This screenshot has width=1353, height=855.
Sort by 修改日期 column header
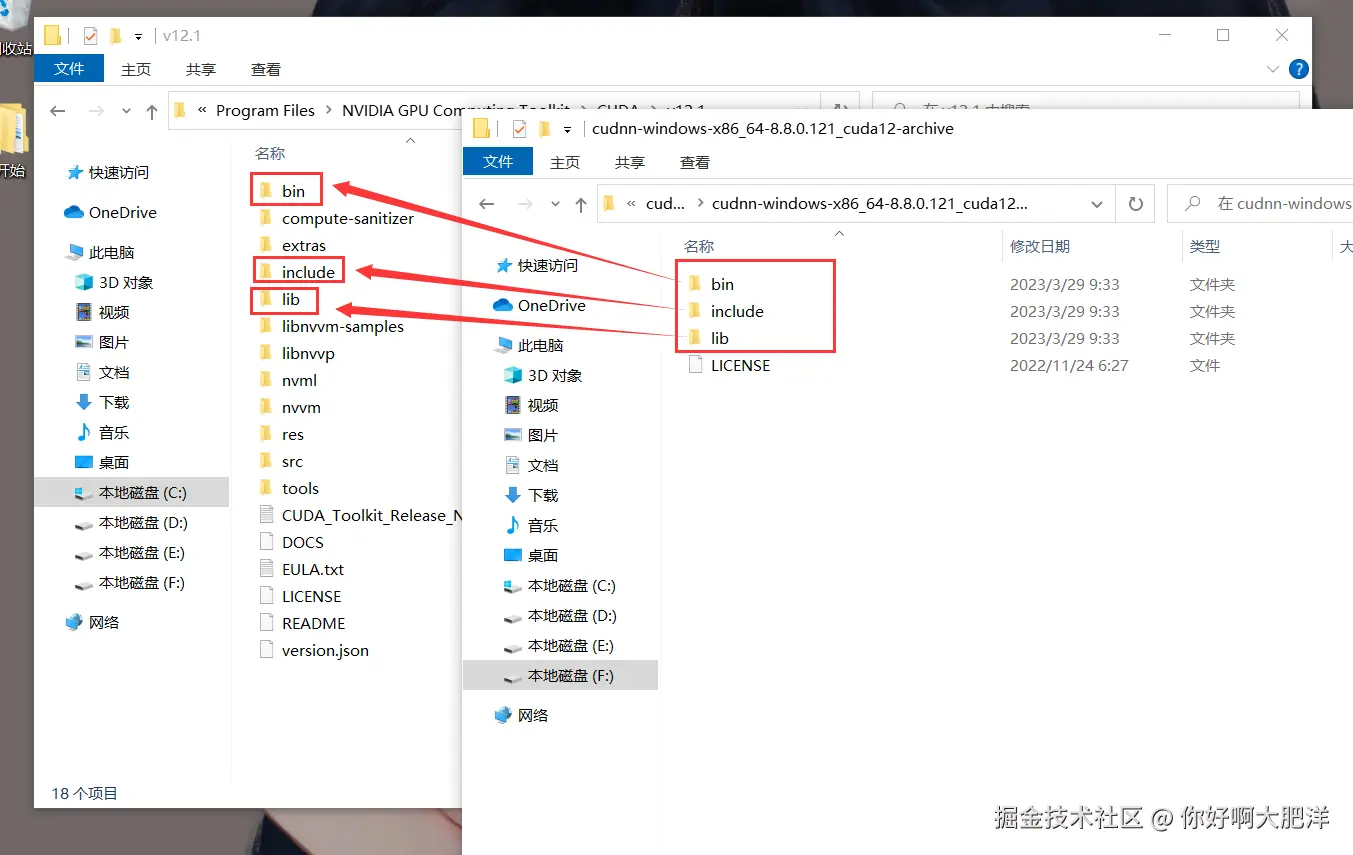coord(1036,245)
